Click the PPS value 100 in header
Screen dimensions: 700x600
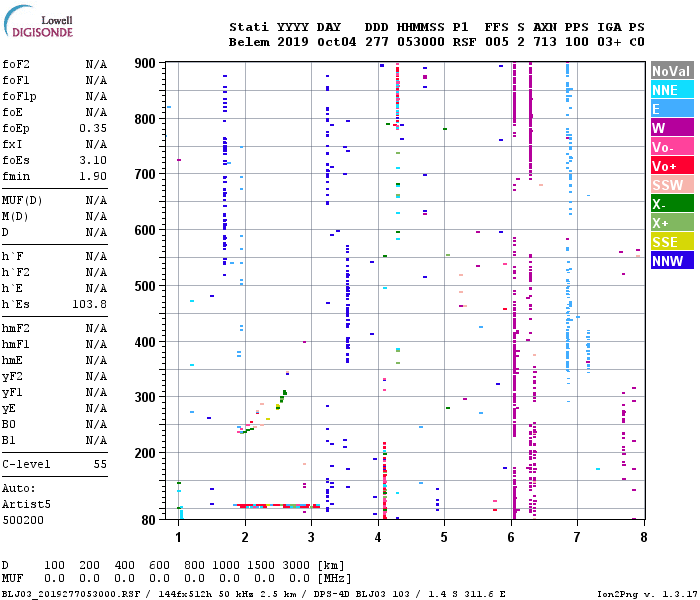pyautogui.click(x=577, y=42)
